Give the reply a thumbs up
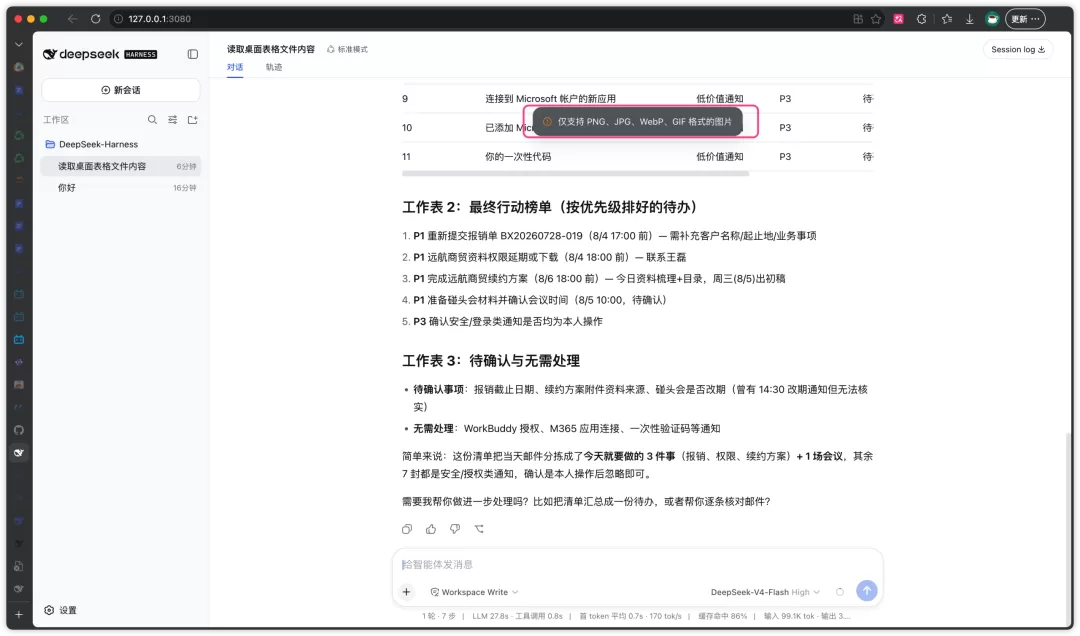Viewport: 1080px width, 636px height. click(x=431, y=530)
